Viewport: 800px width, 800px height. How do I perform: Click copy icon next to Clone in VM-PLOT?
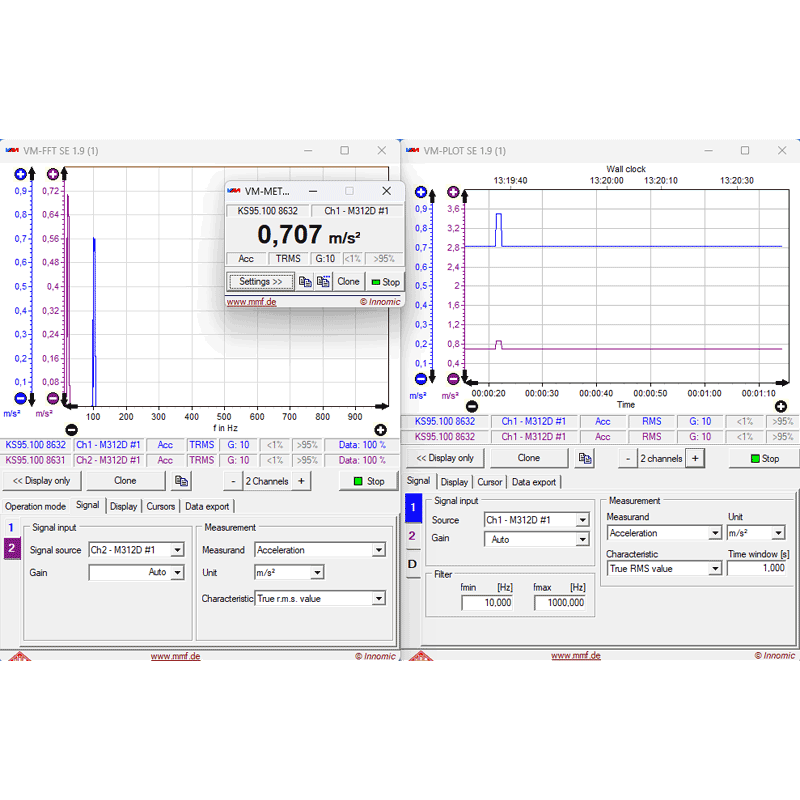click(586, 458)
